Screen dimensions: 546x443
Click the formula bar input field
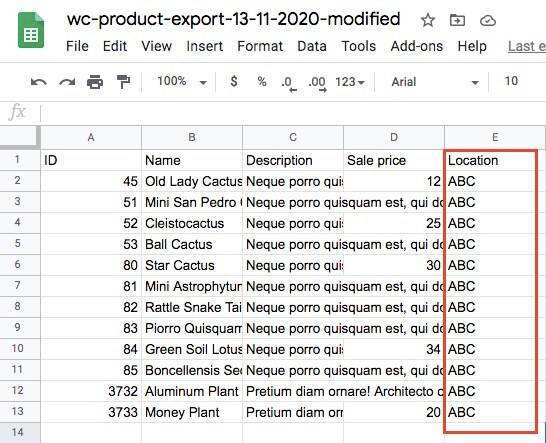tap(292, 112)
